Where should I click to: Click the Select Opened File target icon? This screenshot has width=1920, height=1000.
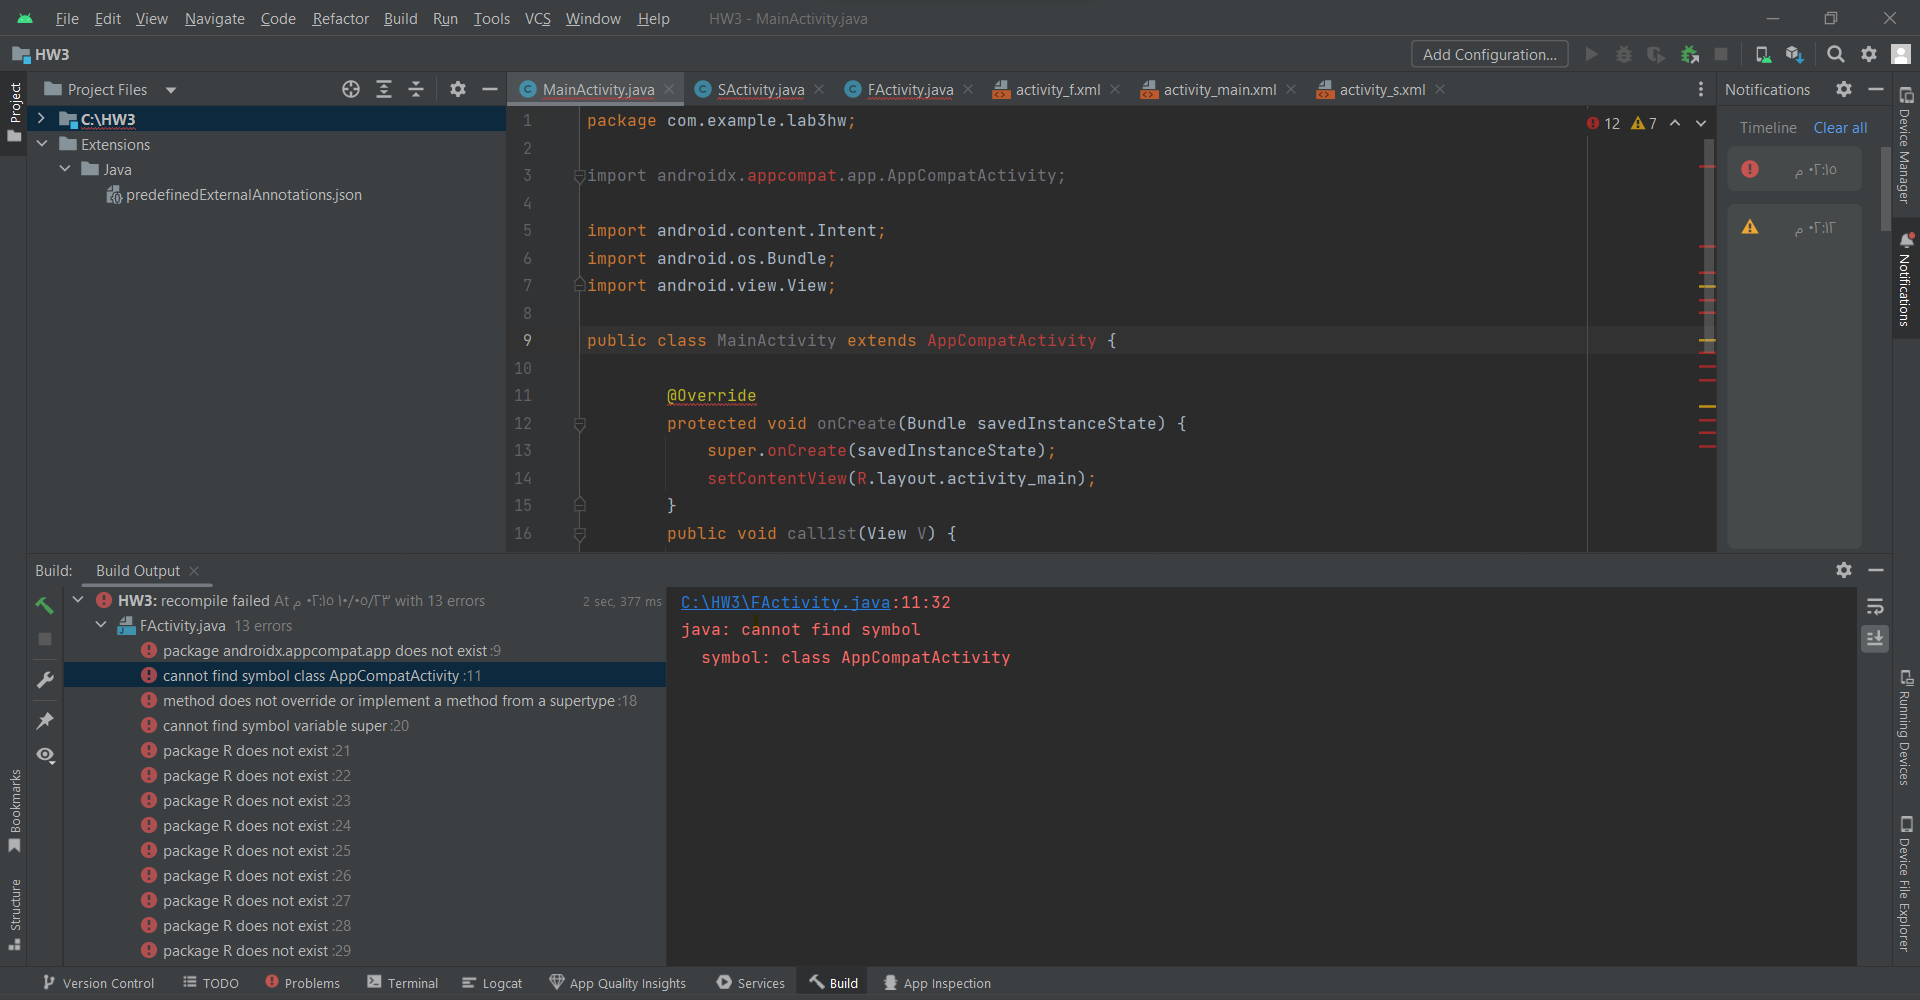click(351, 90)
